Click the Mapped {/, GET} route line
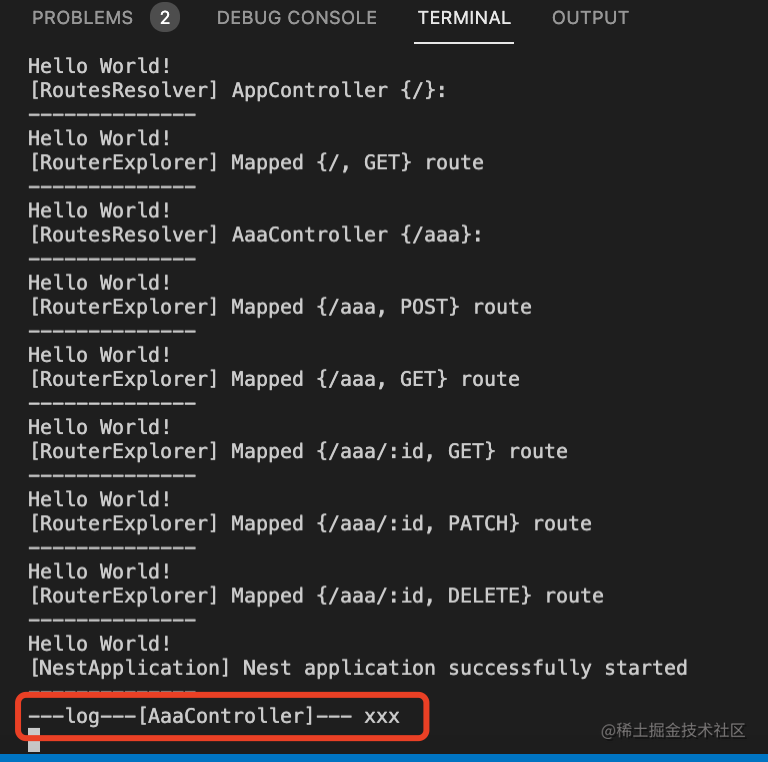This screenshot has height=762, width=768. click(256, 162)
